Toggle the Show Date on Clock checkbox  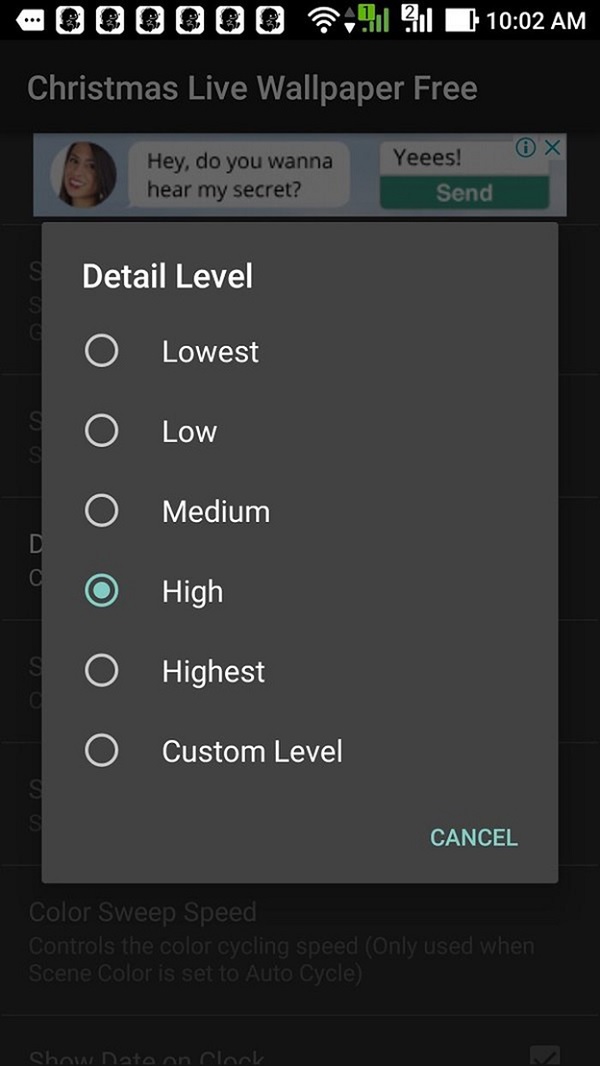pyautogui.click(x=544, y=1056)
